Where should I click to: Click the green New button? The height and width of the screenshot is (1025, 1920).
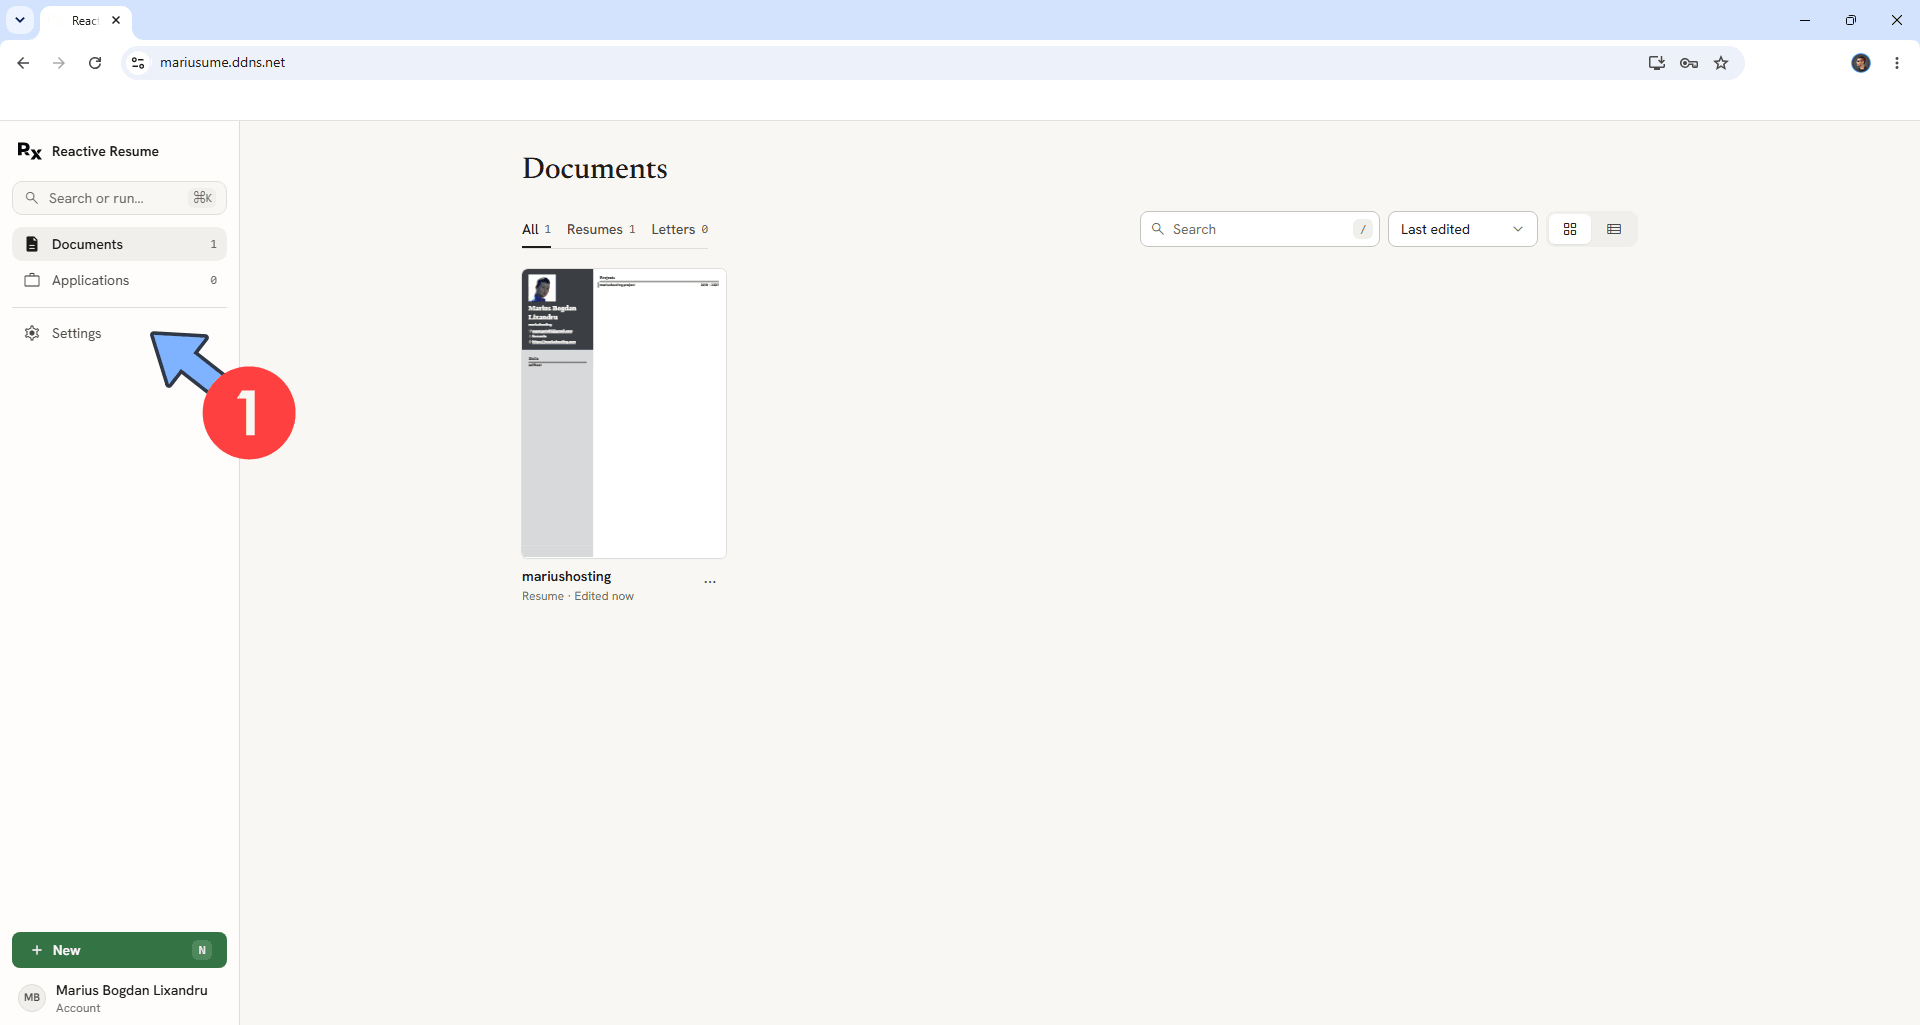119,950
